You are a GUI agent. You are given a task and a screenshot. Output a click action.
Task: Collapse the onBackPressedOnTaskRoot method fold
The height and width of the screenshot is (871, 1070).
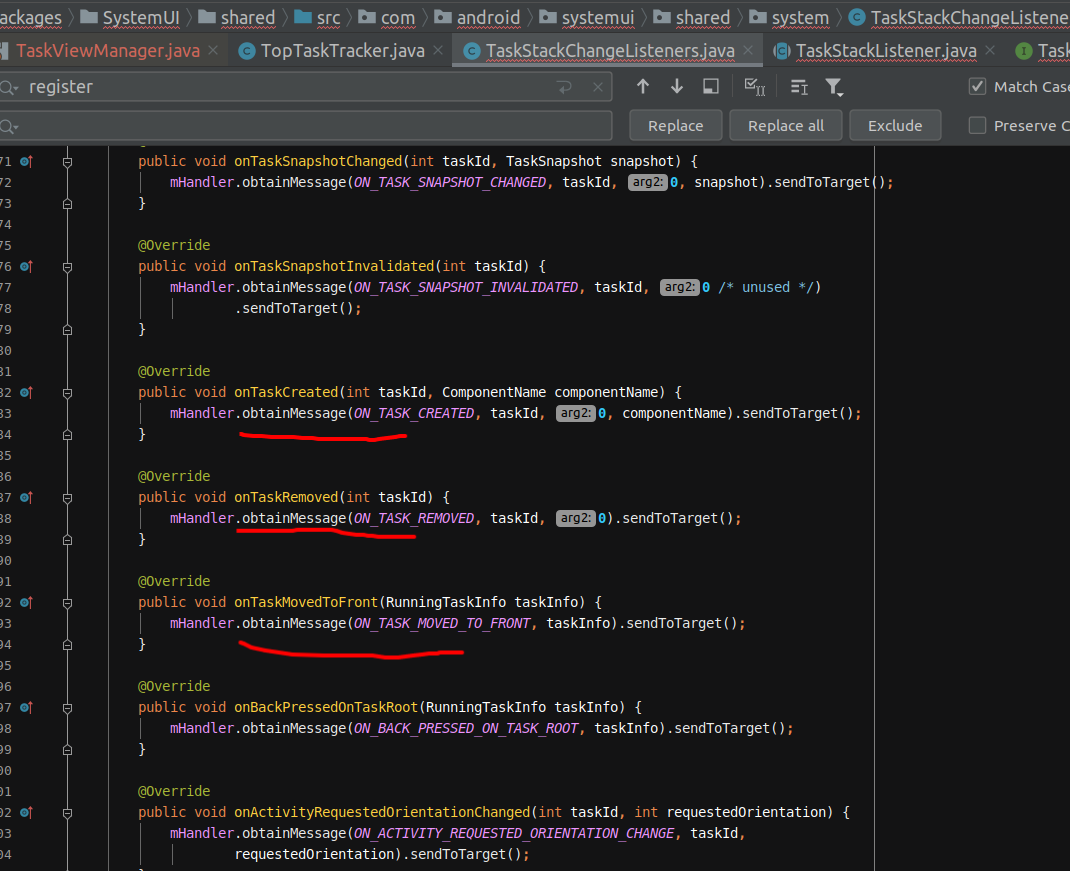tap(68, 708)
